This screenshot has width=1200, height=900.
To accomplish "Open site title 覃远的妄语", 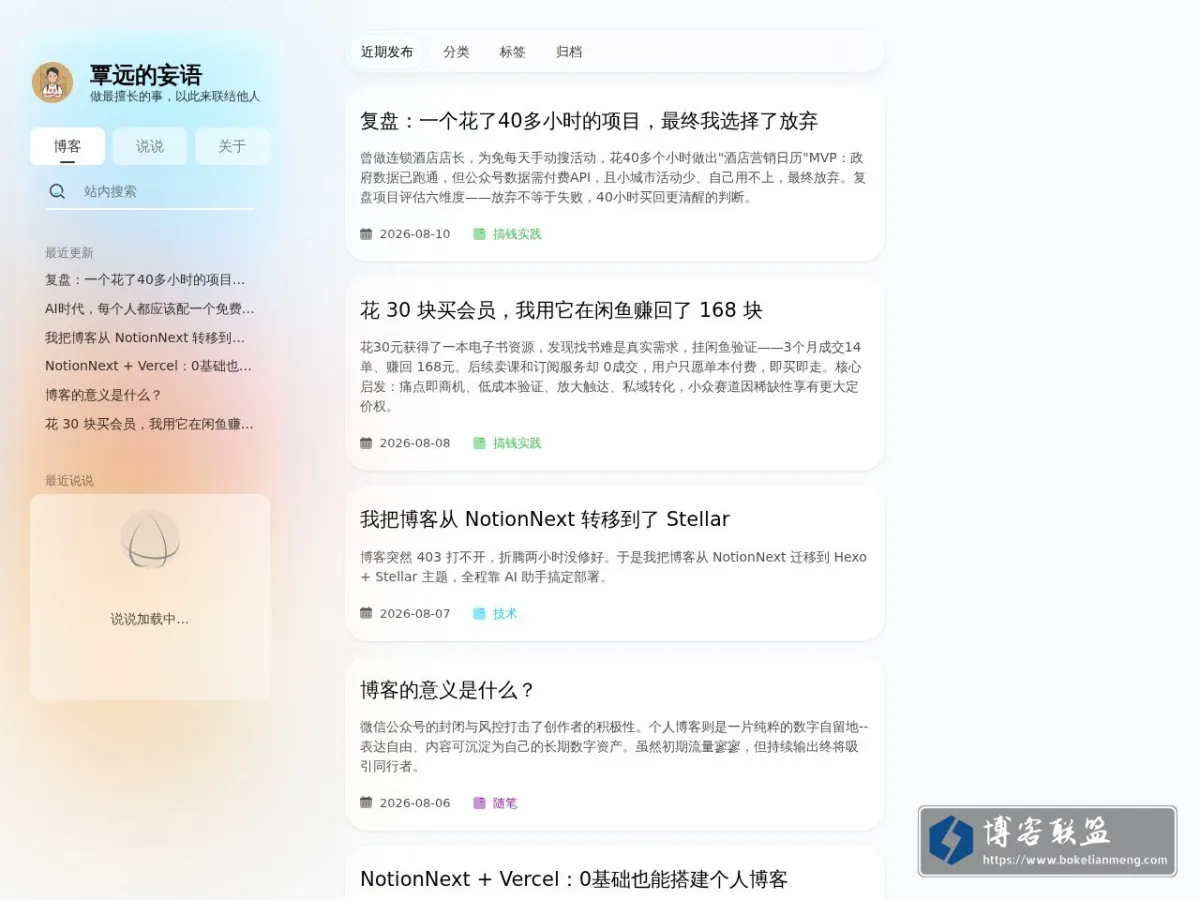I will (145, 75).
